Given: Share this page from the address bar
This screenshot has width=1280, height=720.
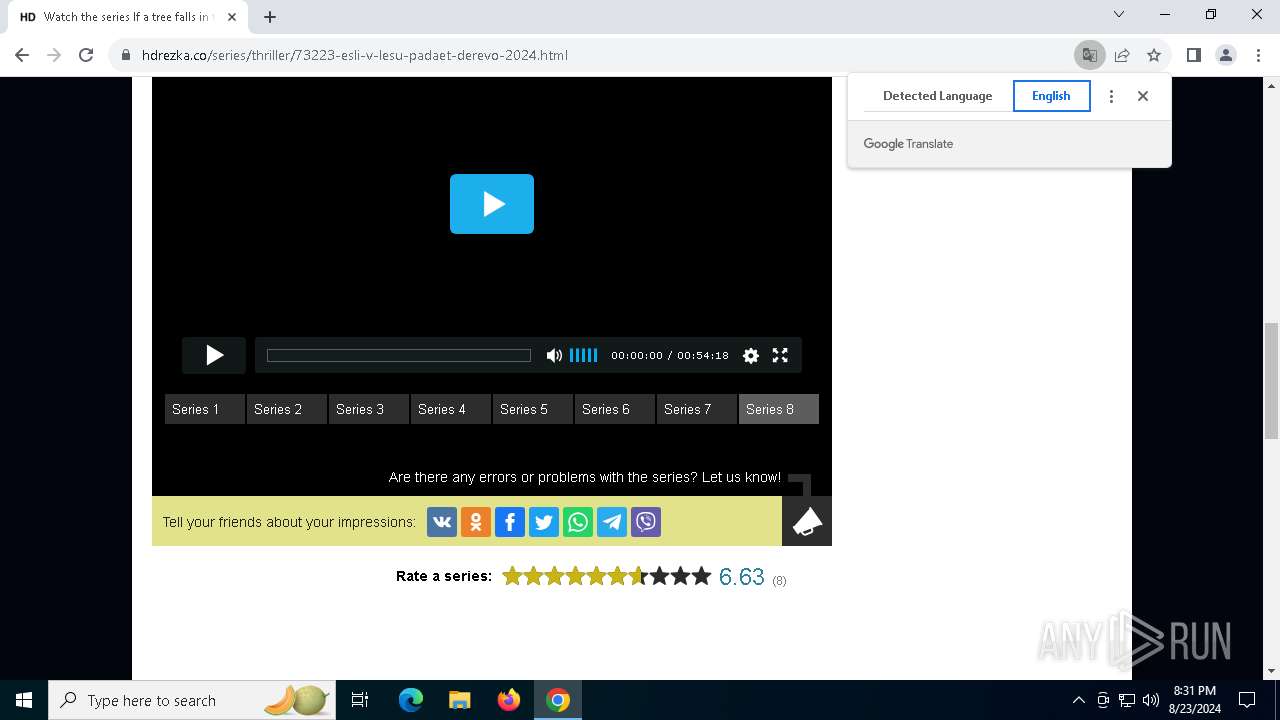Looking at the screenshot, I should coord(1122,55).
